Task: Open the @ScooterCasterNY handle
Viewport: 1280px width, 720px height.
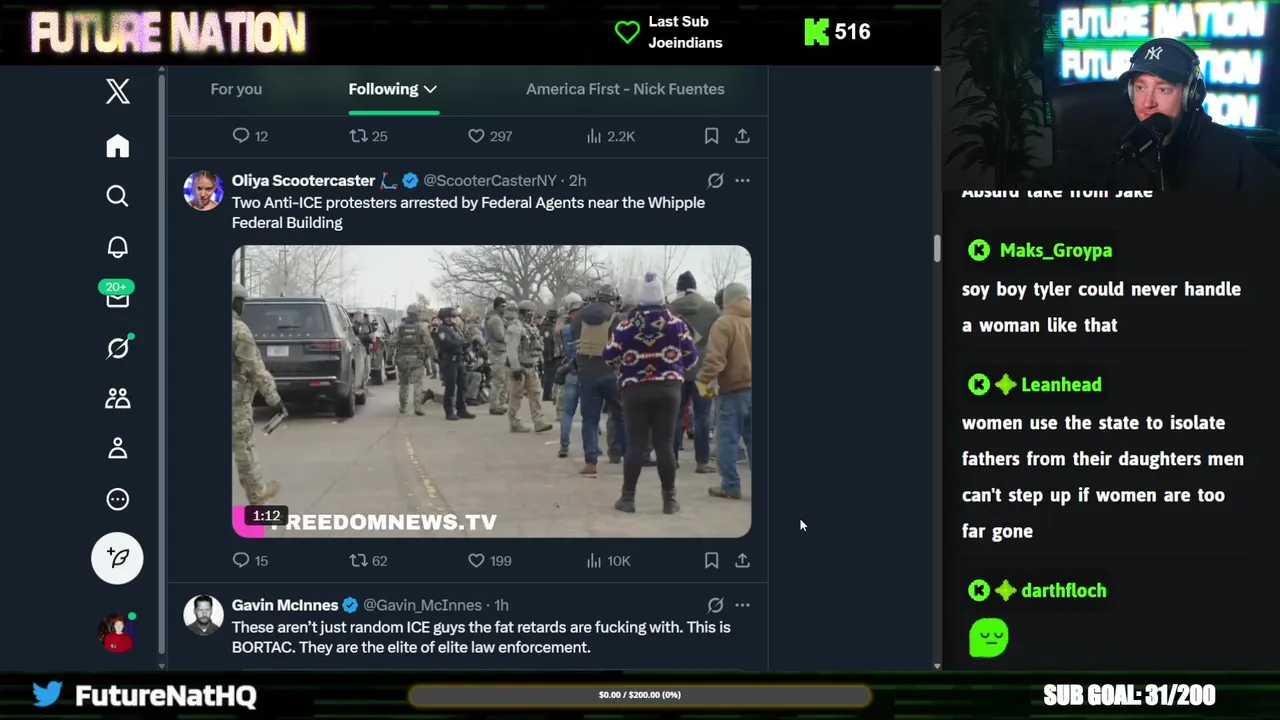Action: [x=490, y=181]
